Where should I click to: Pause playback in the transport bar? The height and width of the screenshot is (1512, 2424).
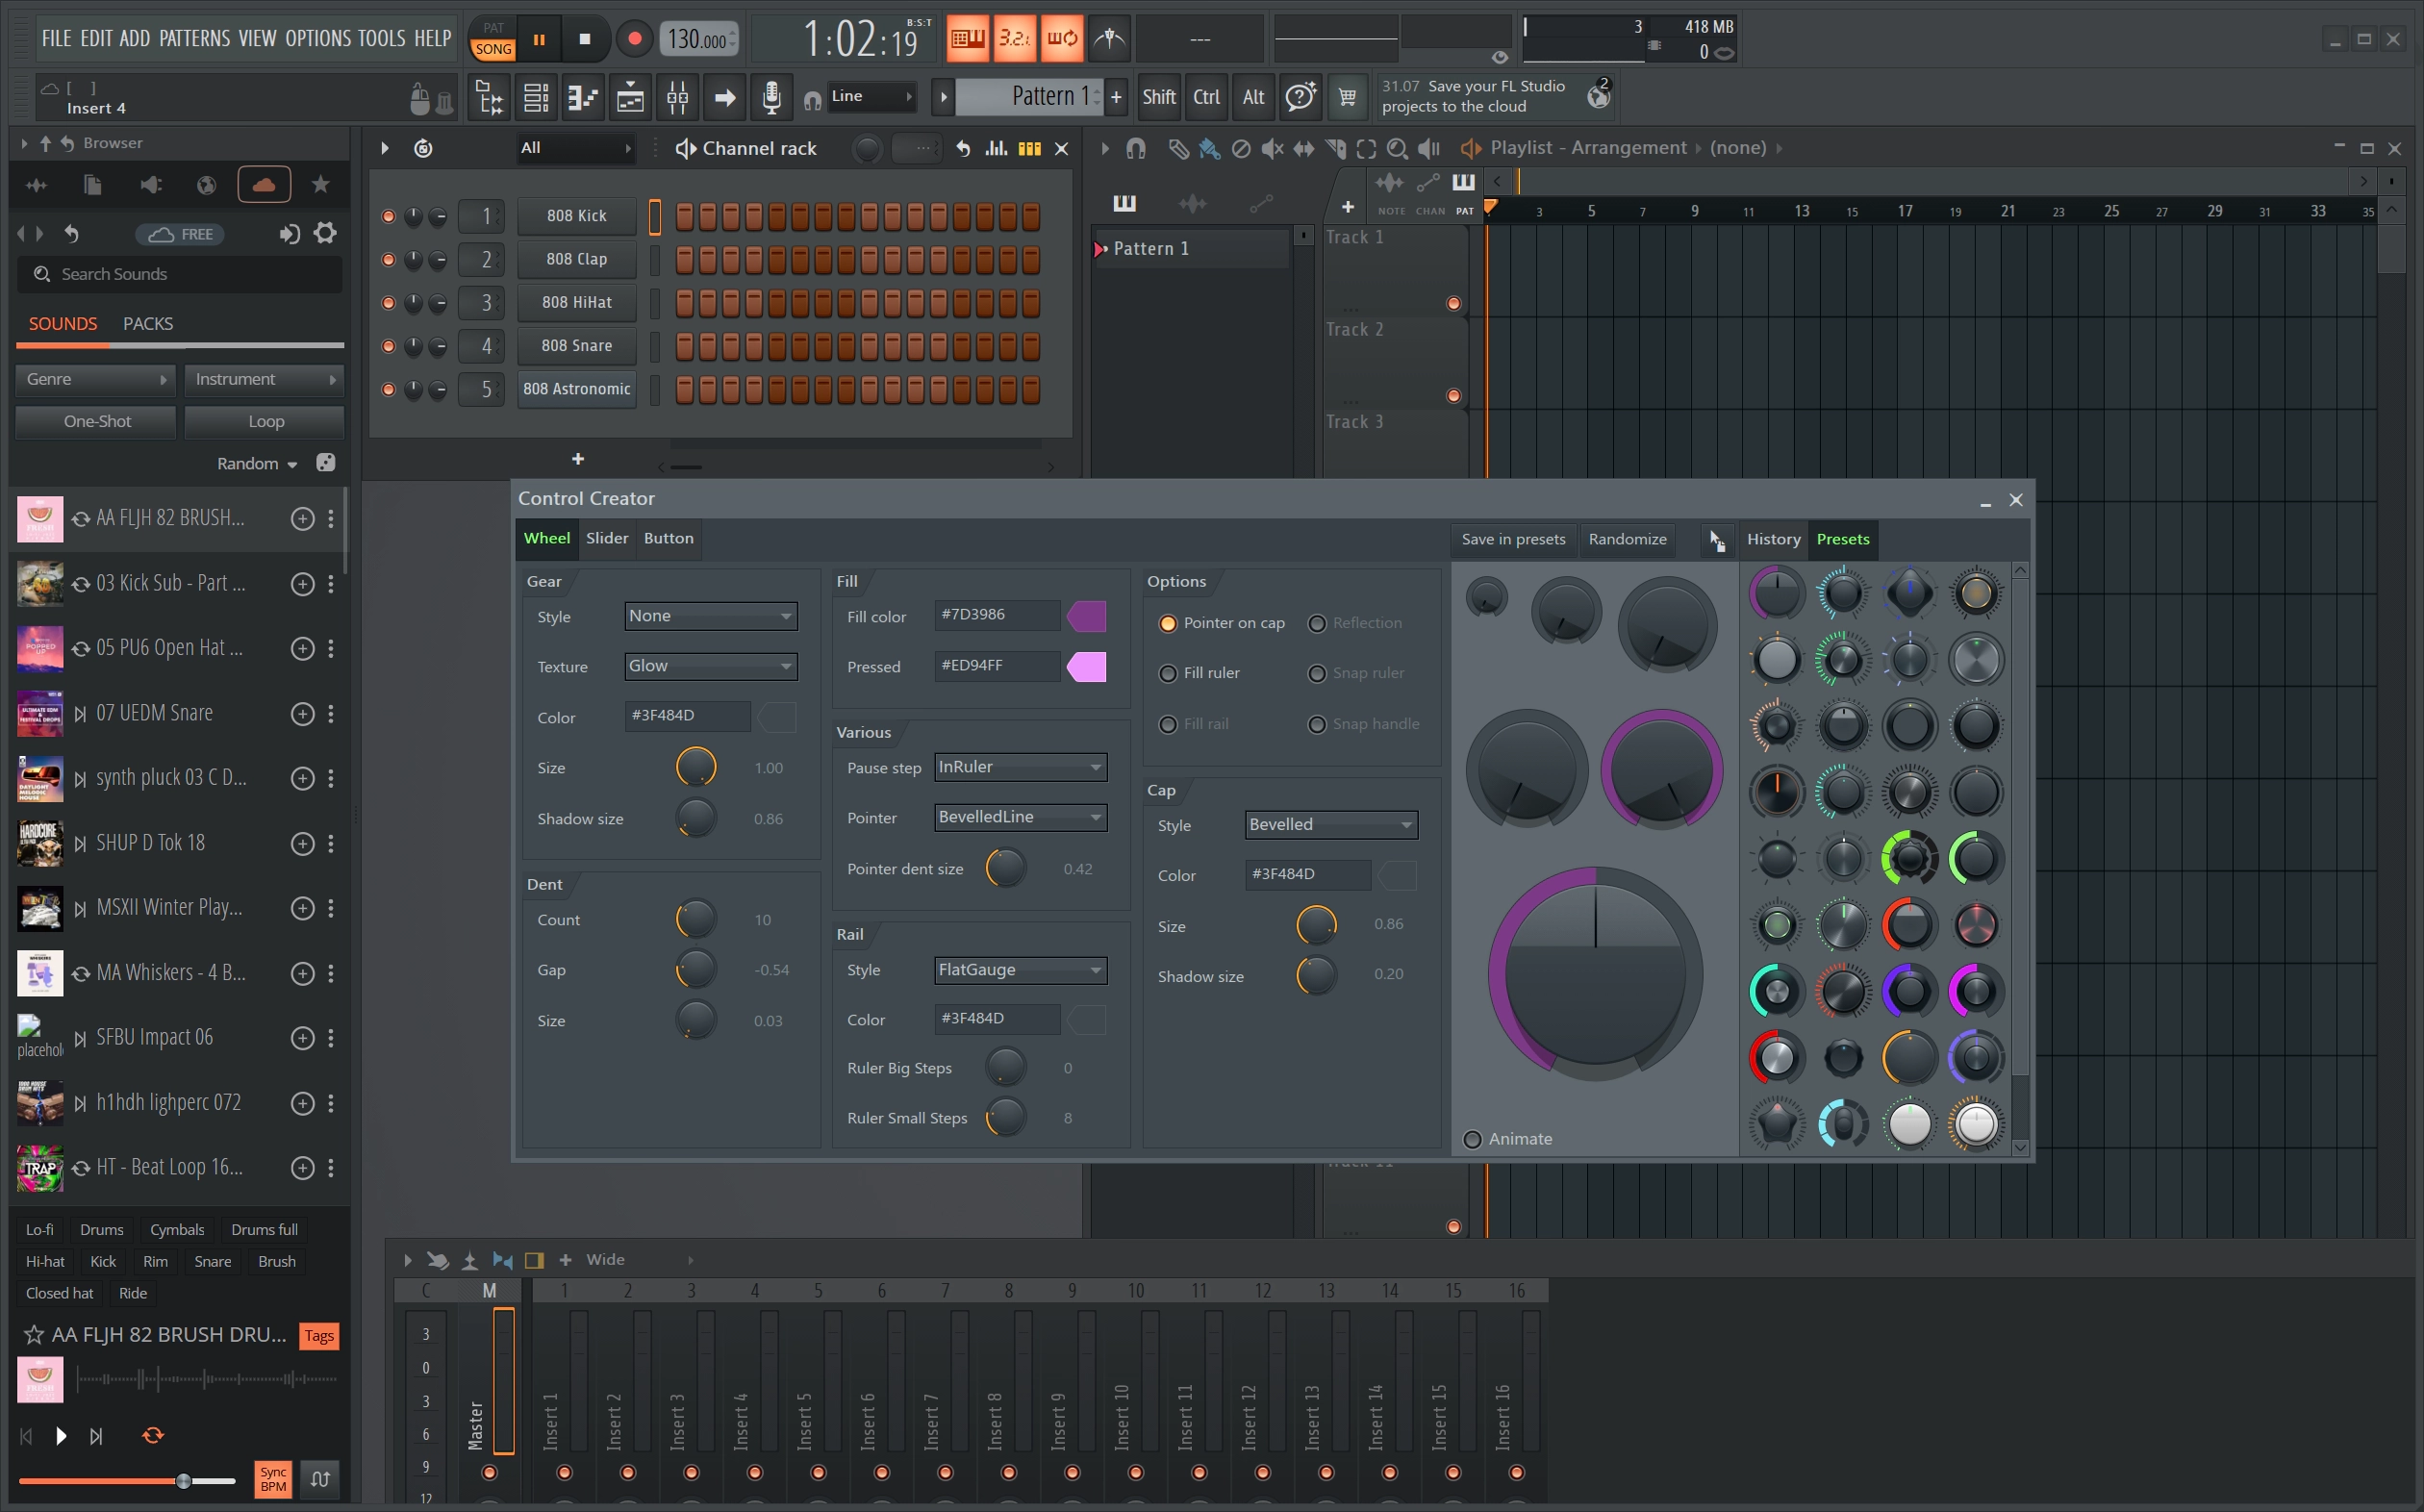(539, 39)
